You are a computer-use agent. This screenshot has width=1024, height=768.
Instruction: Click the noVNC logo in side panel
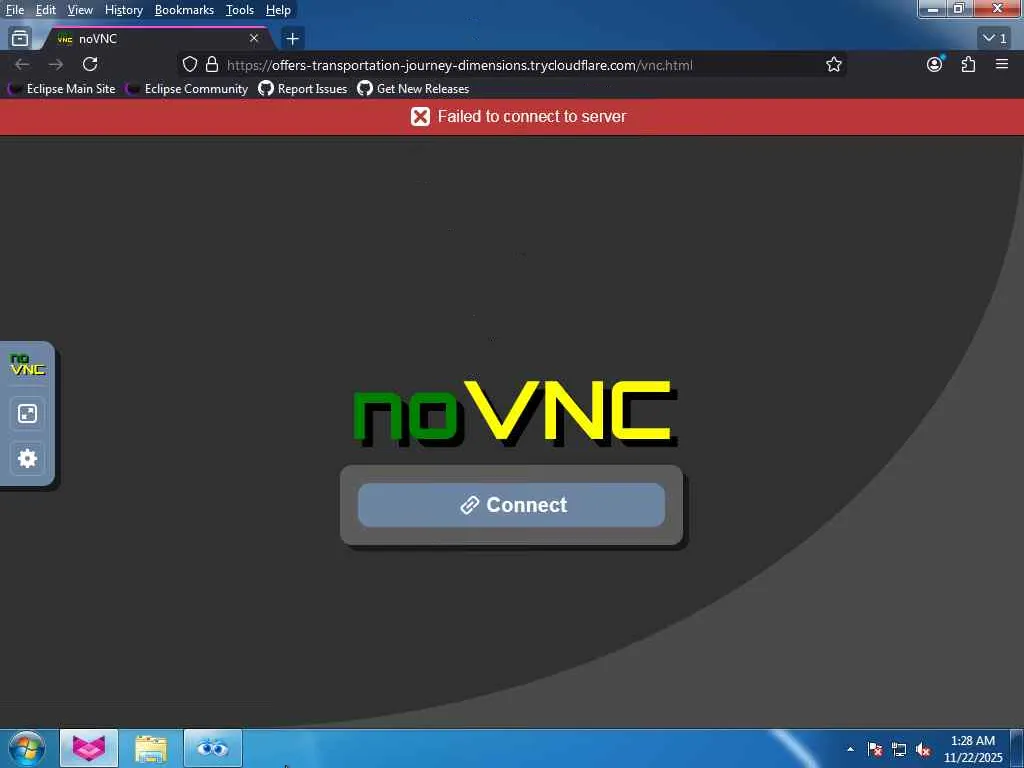27,364
